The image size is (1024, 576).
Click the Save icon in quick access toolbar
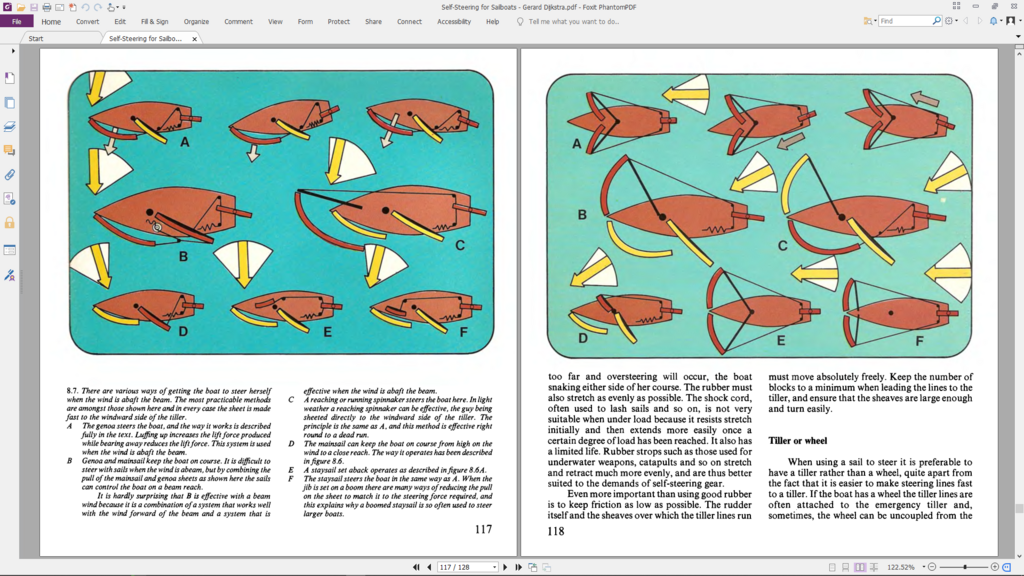click(33, 7)
